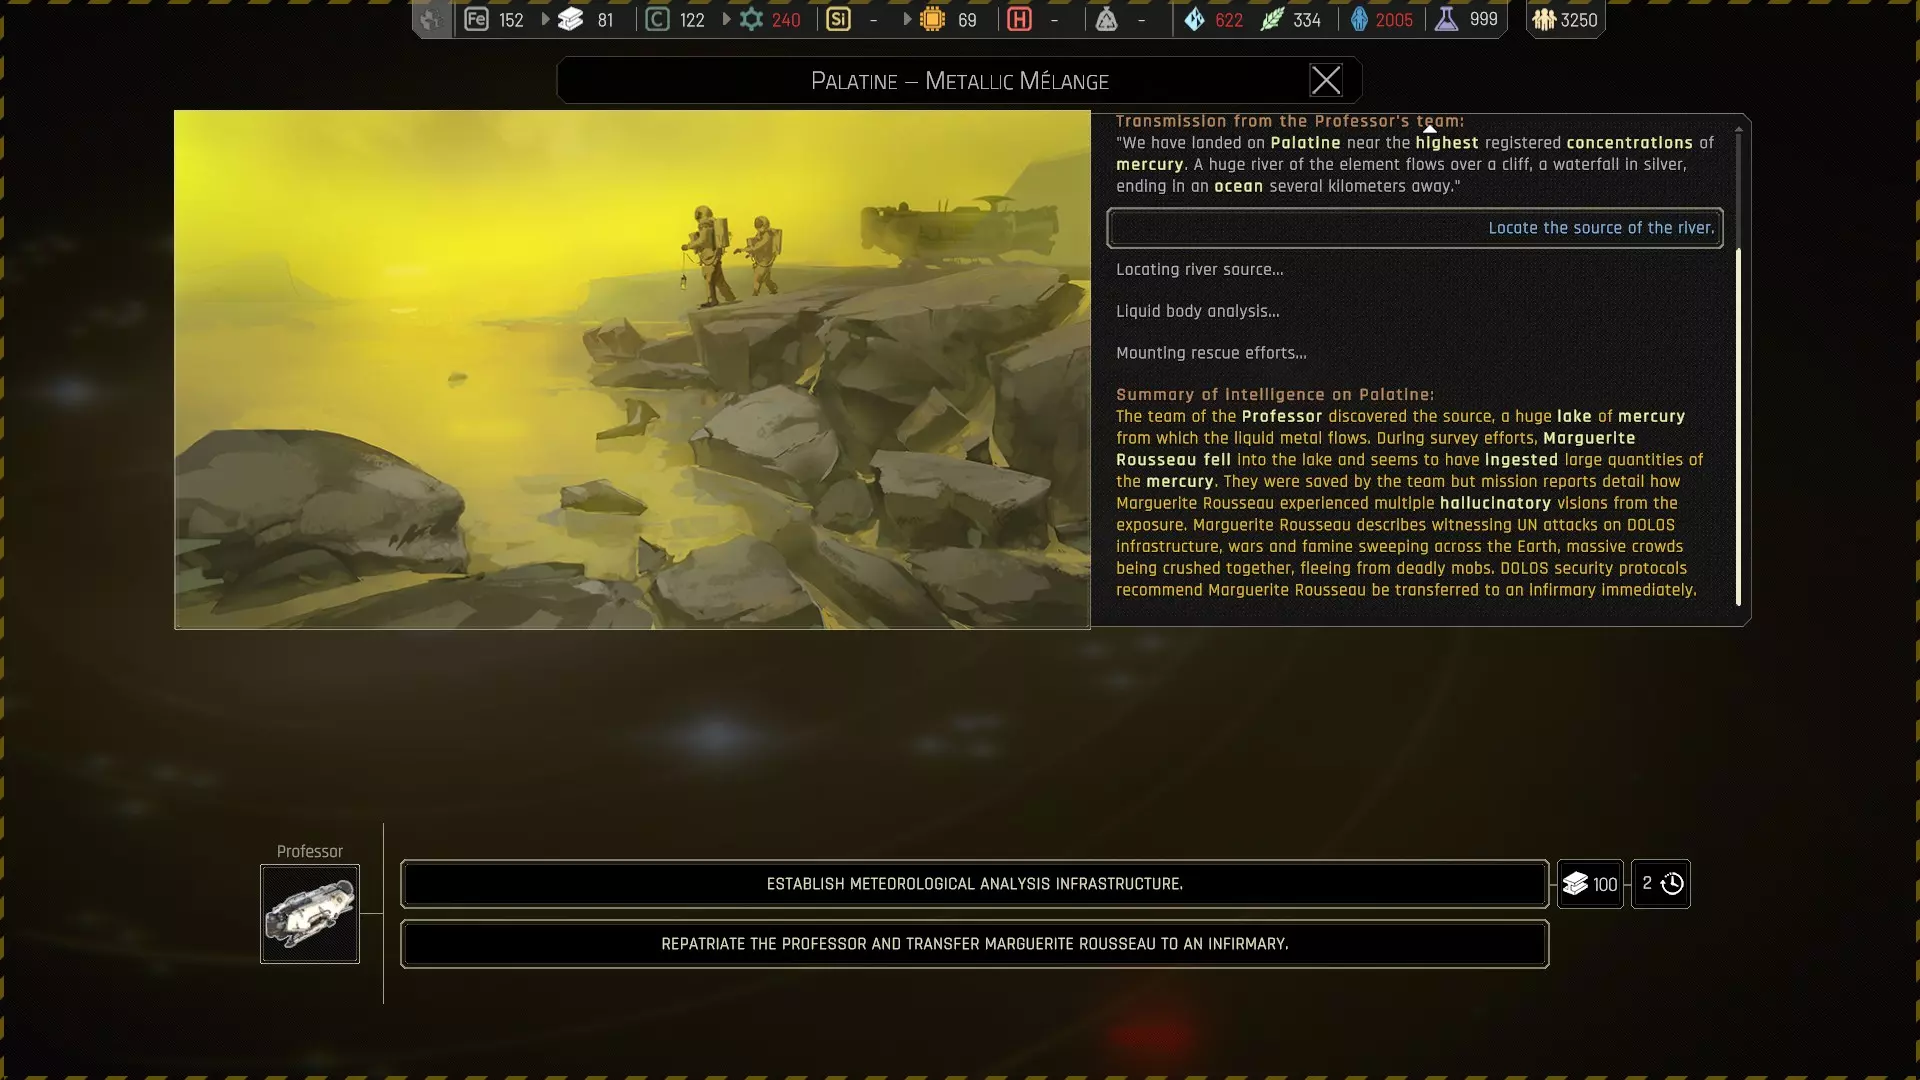Click the blue crystal resource icon
The image size is (1920, 1080).
[1194, 19]
